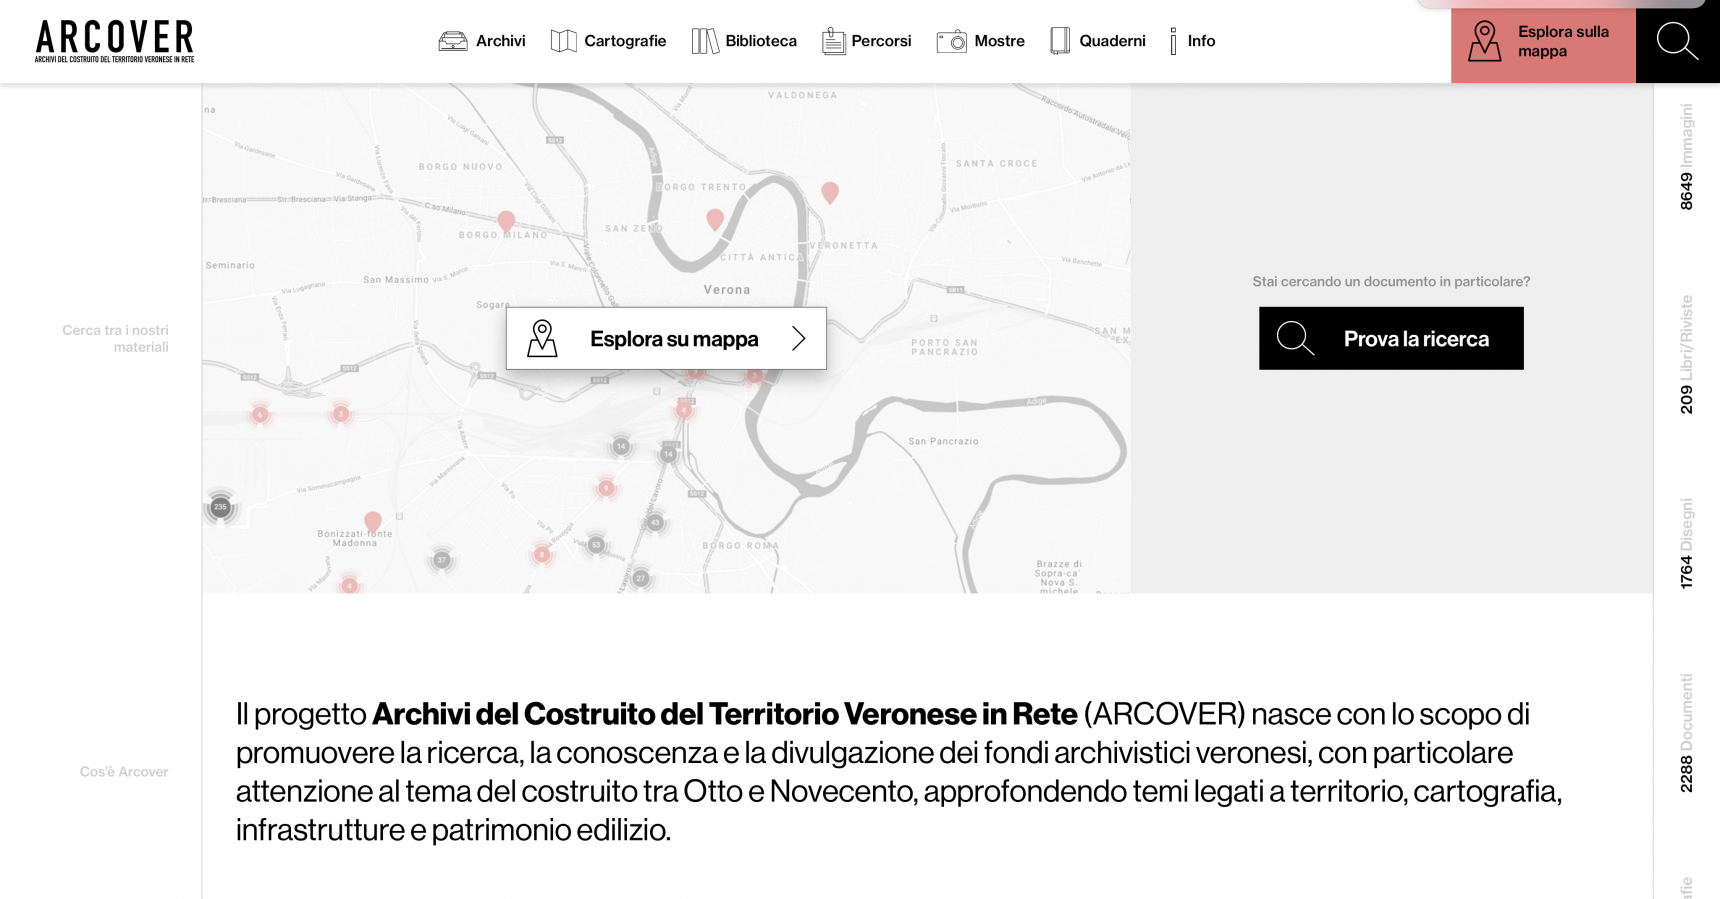
Task: Open the ARCOVER home logo
Action: (x=114, y=41)
